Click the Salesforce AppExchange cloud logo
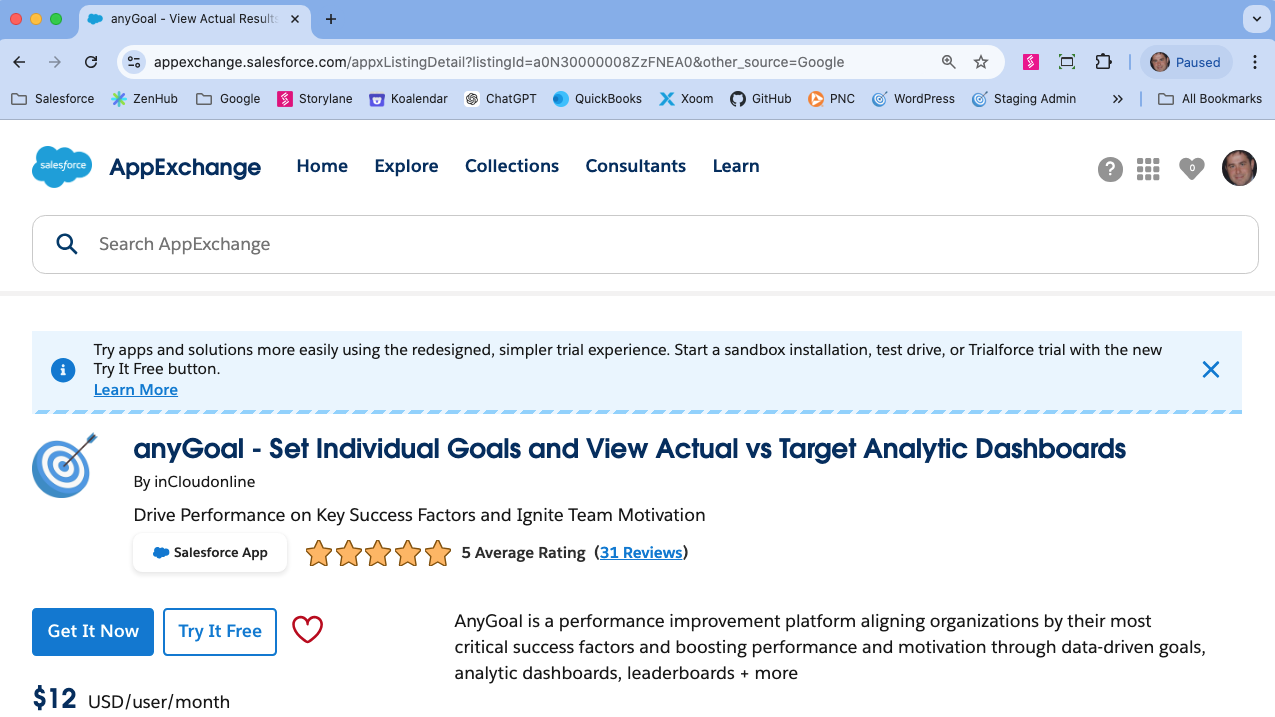 [62, 167]
